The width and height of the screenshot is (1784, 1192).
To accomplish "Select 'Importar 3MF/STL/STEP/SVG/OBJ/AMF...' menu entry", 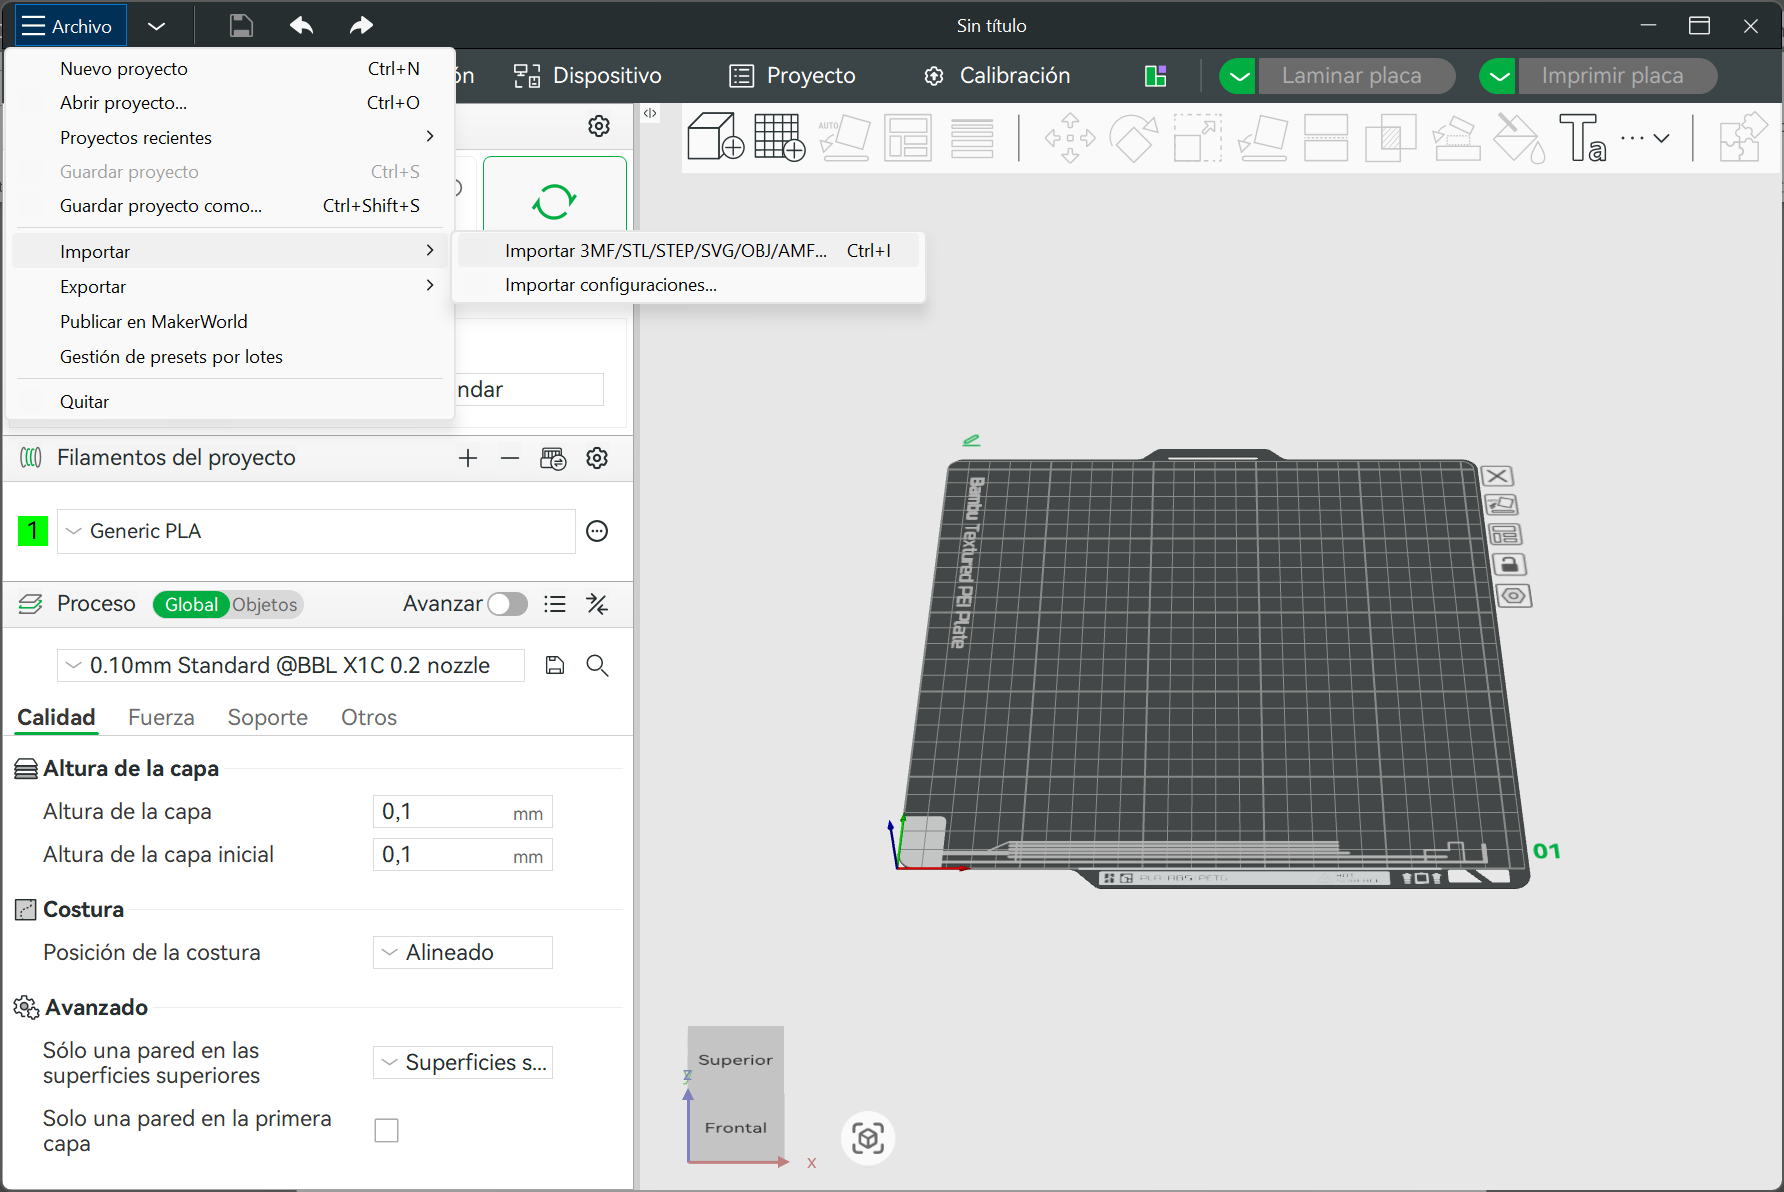I will point(664,250).
